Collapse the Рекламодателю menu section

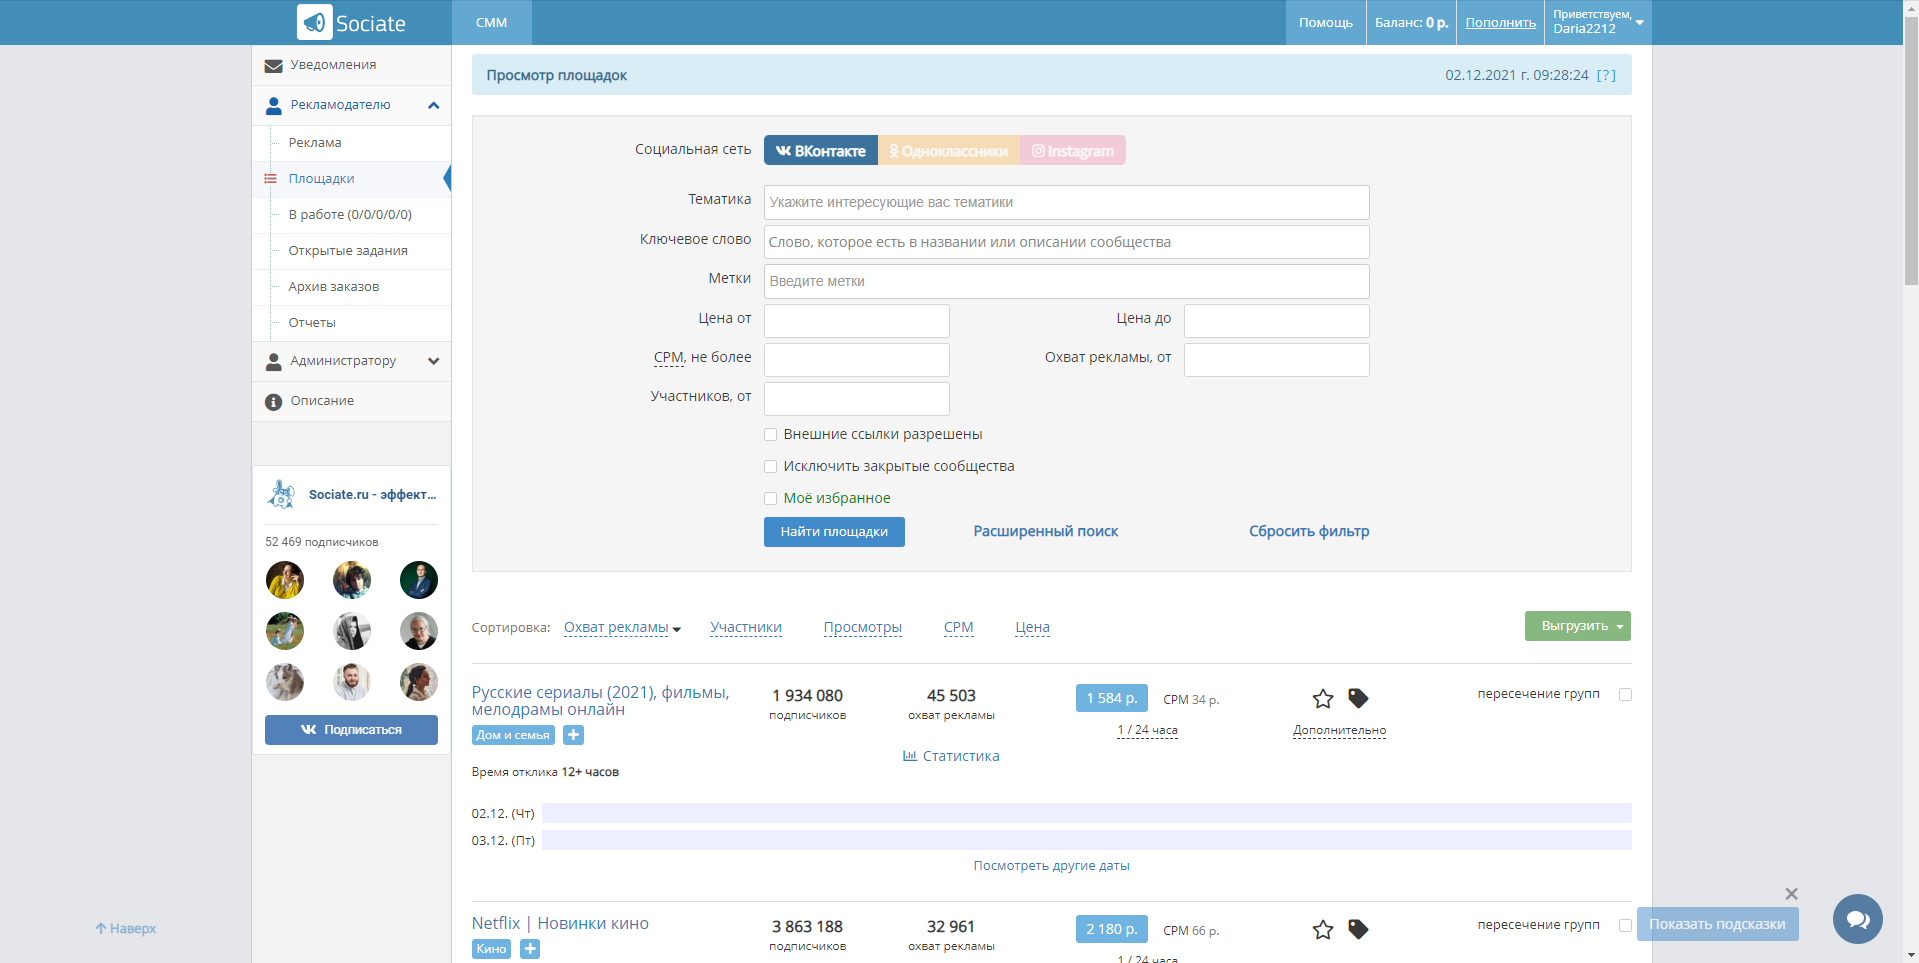[x=433, y=105]
